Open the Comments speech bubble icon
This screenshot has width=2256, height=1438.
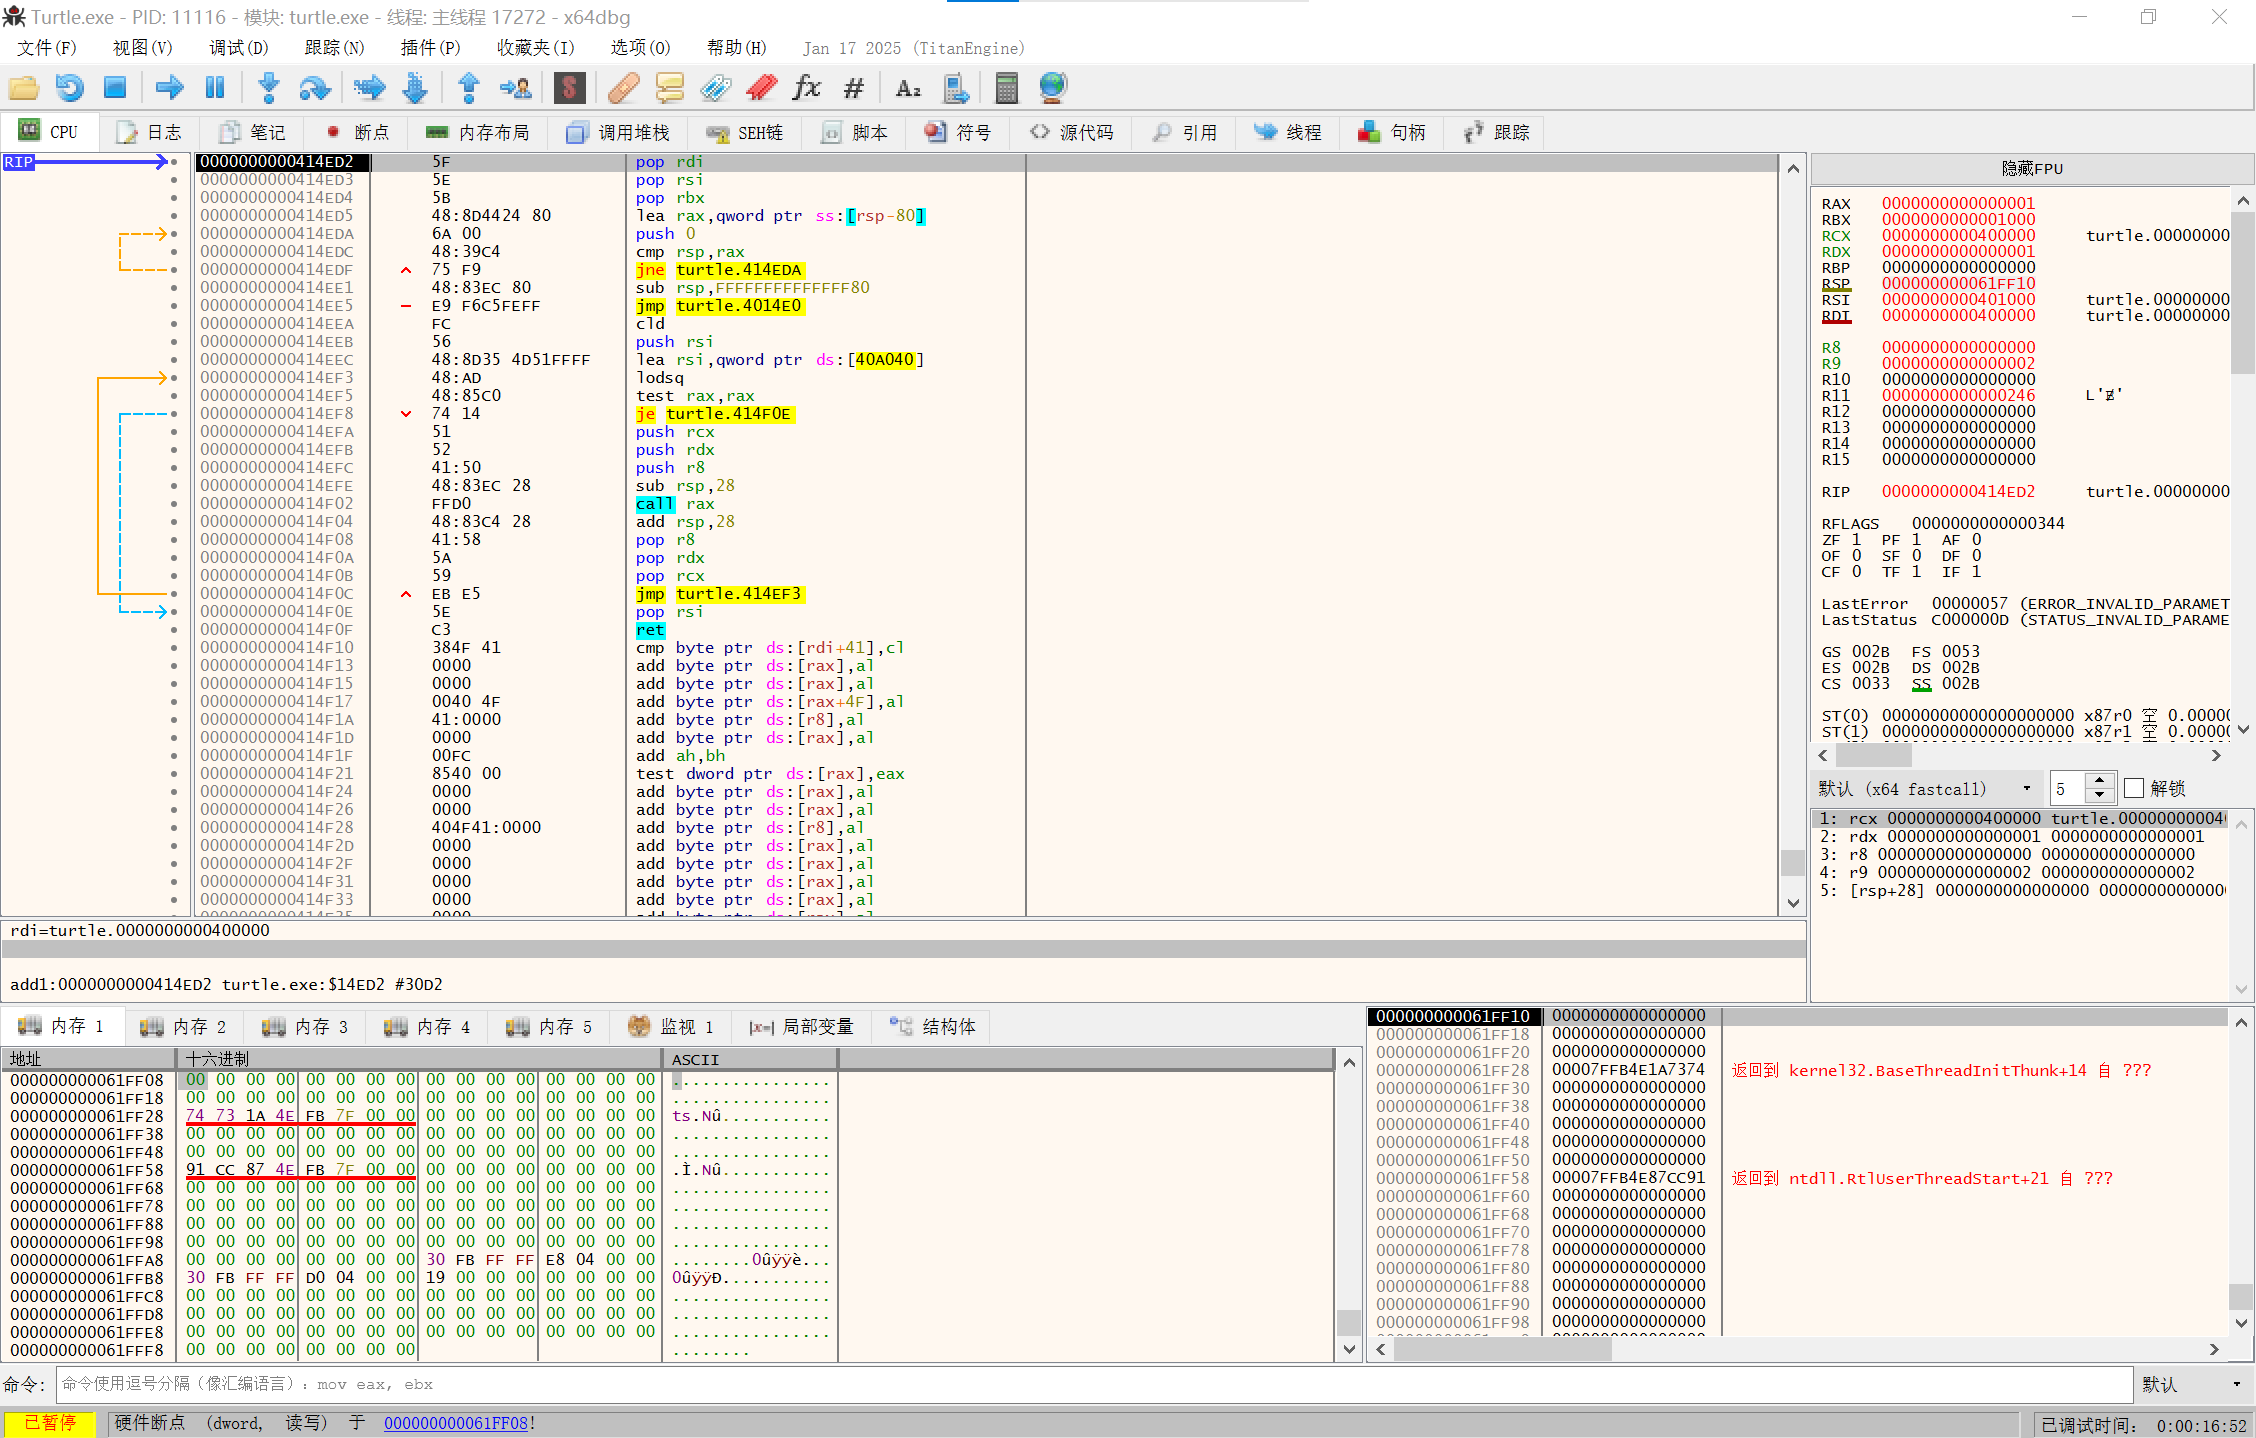pyautogui.click(x=669, y=88)
